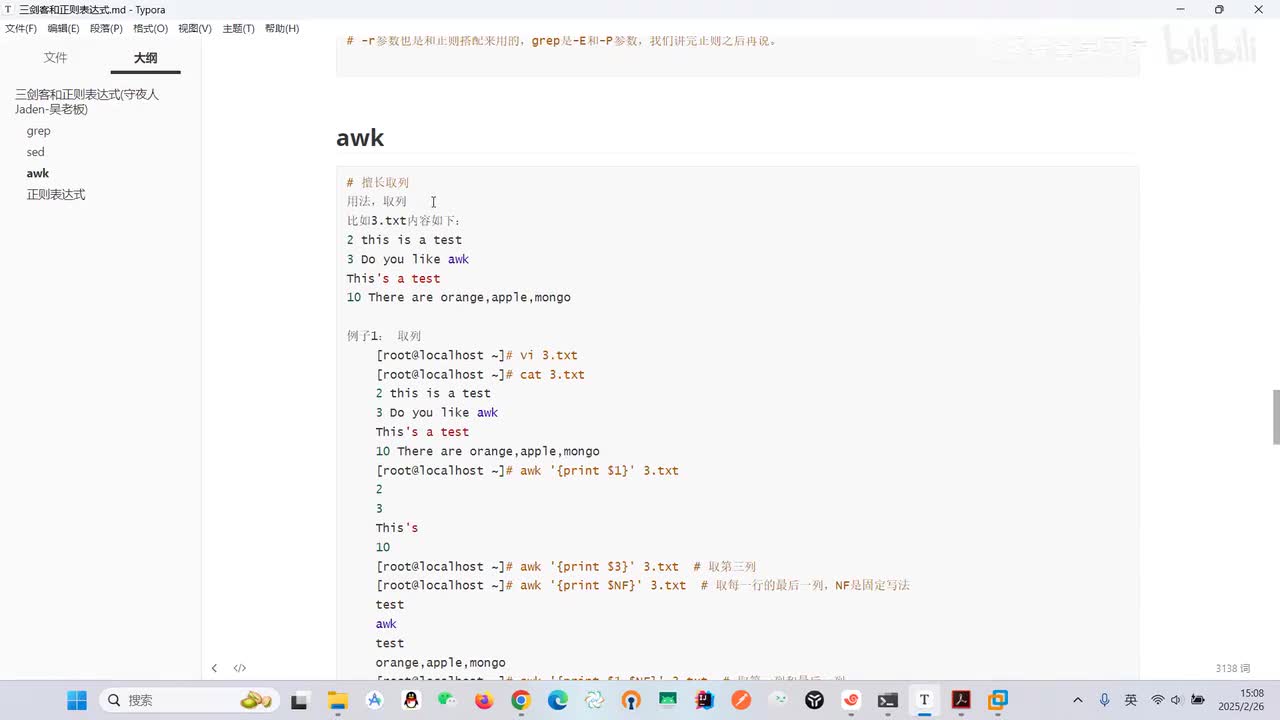
Task: Jump to 正则表达式 heading in outline
Action: tap(56, 194)
